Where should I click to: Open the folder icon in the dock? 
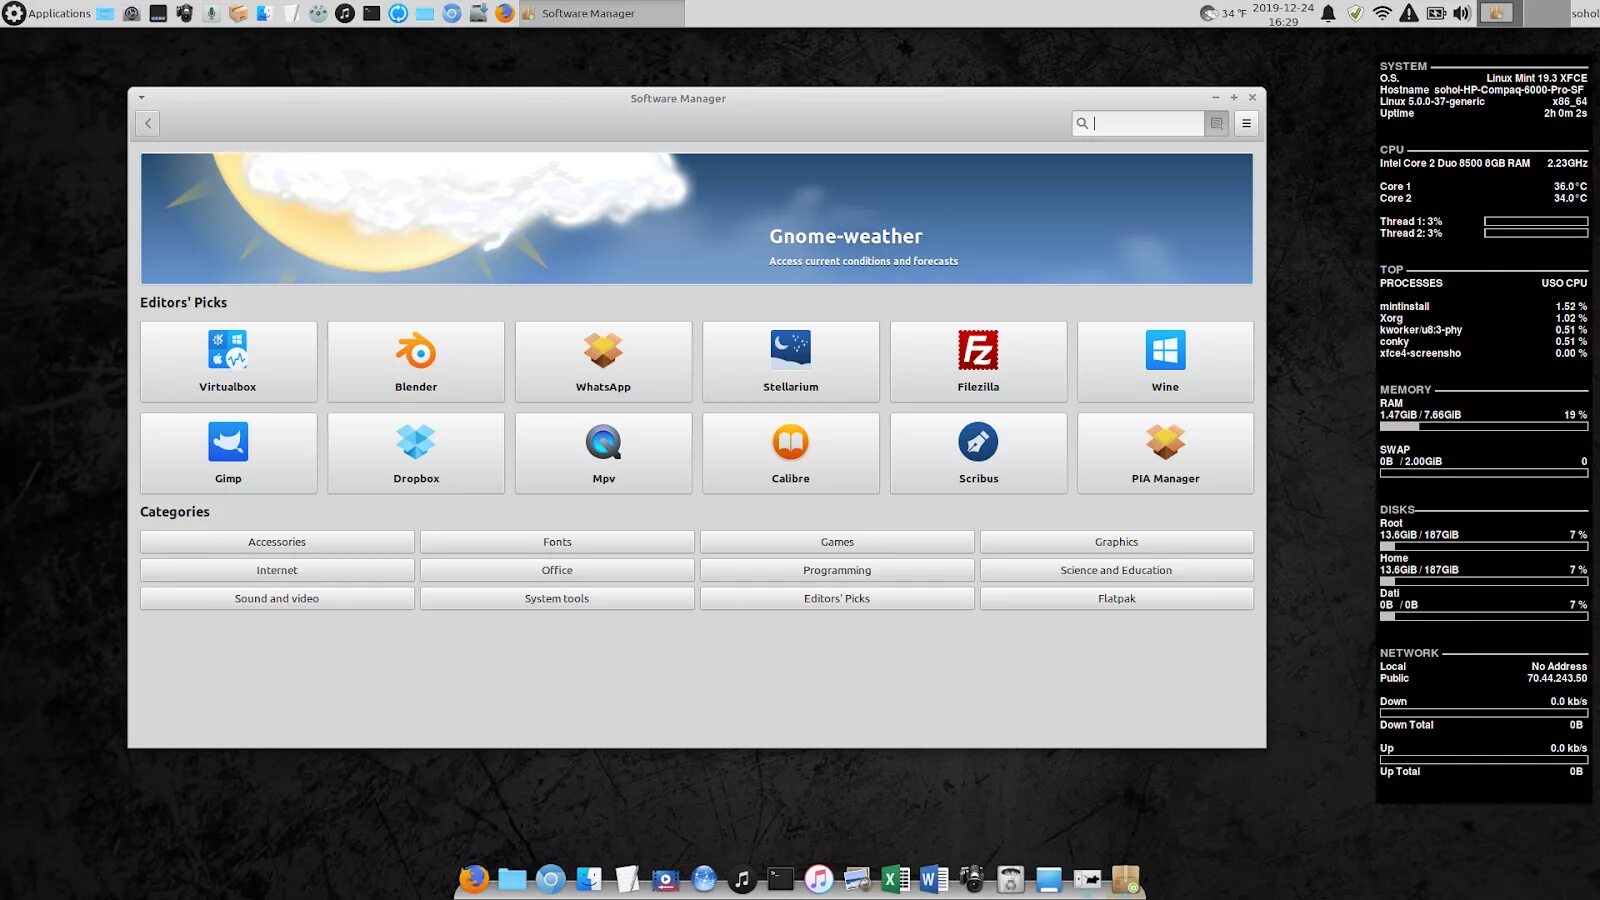point(512,879)
